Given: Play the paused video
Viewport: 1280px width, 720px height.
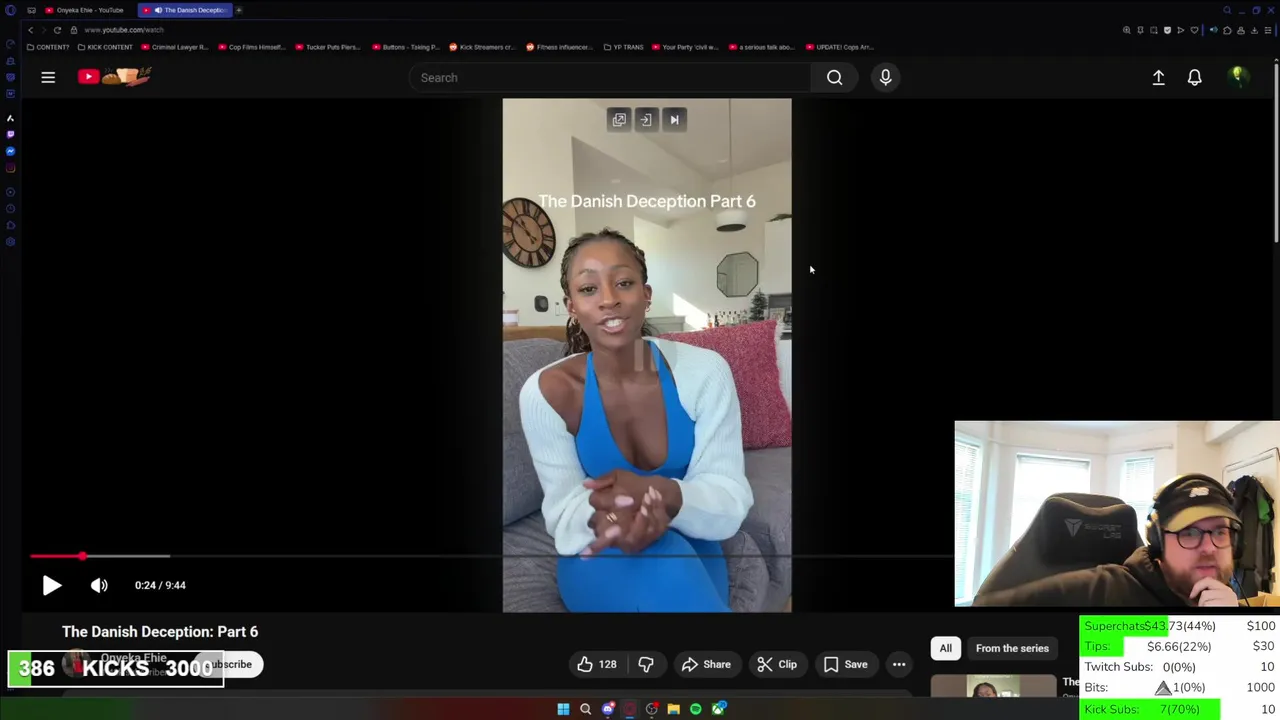Looking at the screenshot, I should pos(52,586).
